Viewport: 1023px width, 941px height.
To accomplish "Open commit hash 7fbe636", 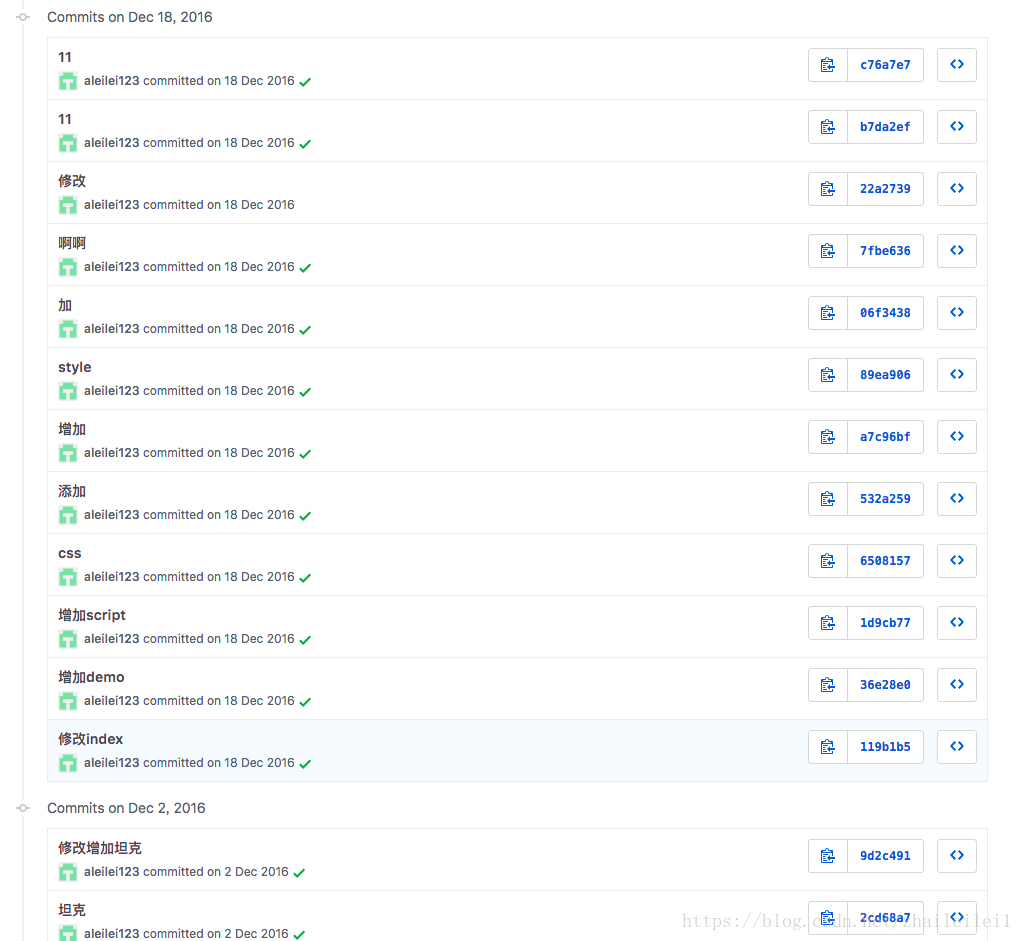I will click(885, 251).
